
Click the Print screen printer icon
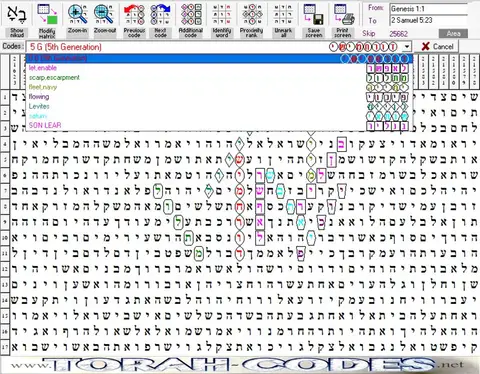343,14
